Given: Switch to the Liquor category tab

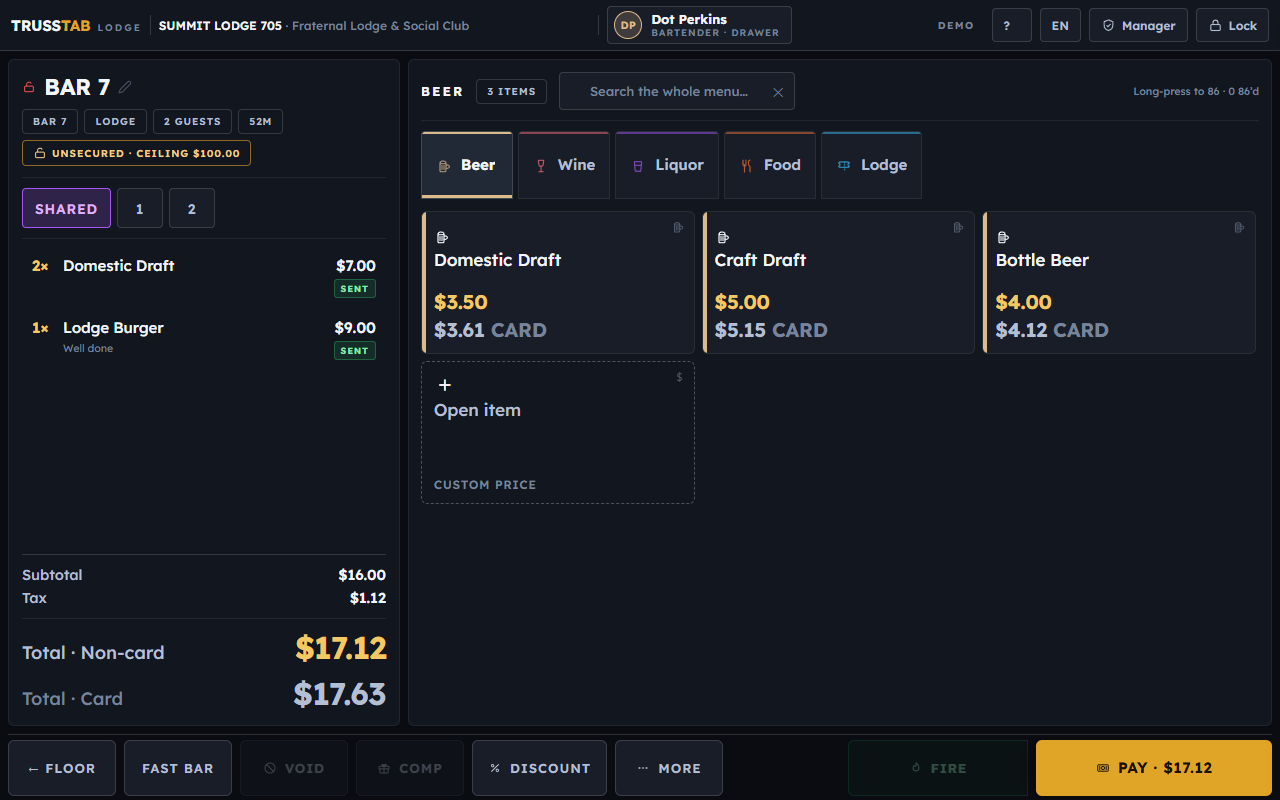Looking at the screenshot, I should 667,165.
